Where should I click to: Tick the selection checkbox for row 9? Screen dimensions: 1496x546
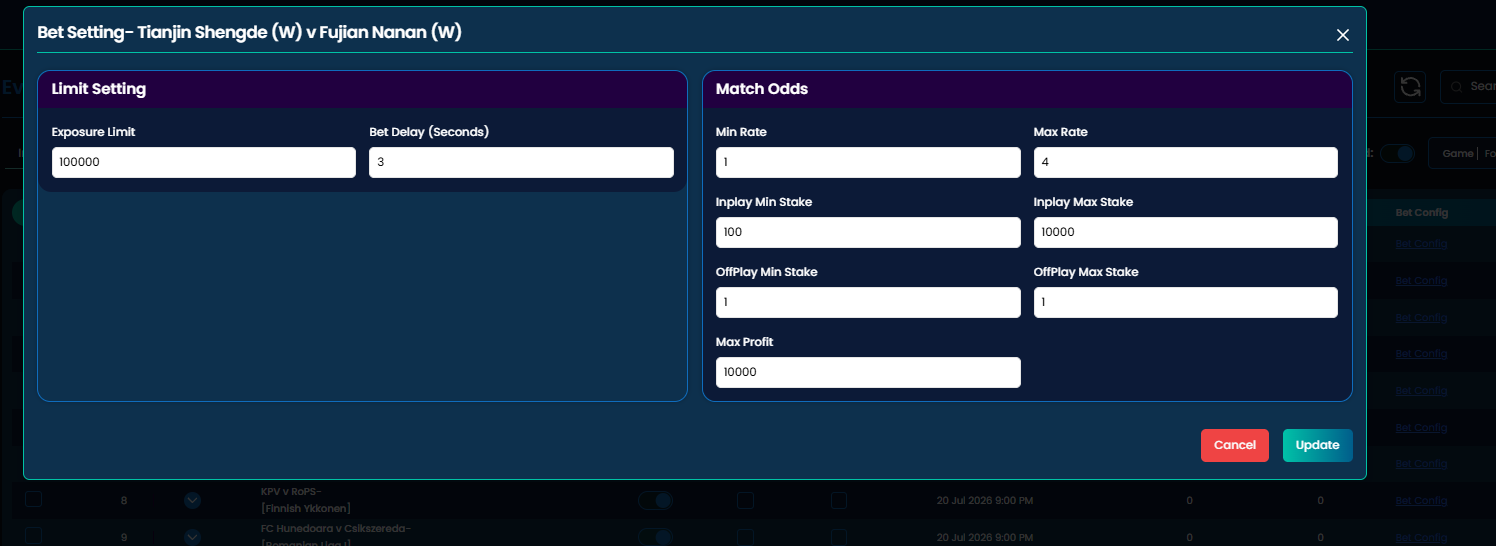pyautogui.click(x=34, y=536)
